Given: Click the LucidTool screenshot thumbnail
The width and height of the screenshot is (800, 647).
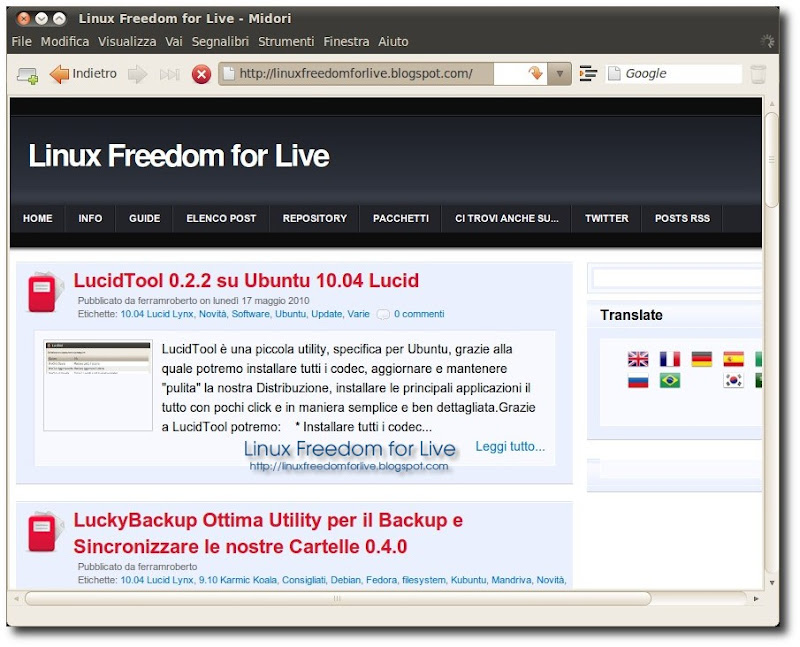Looking at the screenshot, I should 98,386.
